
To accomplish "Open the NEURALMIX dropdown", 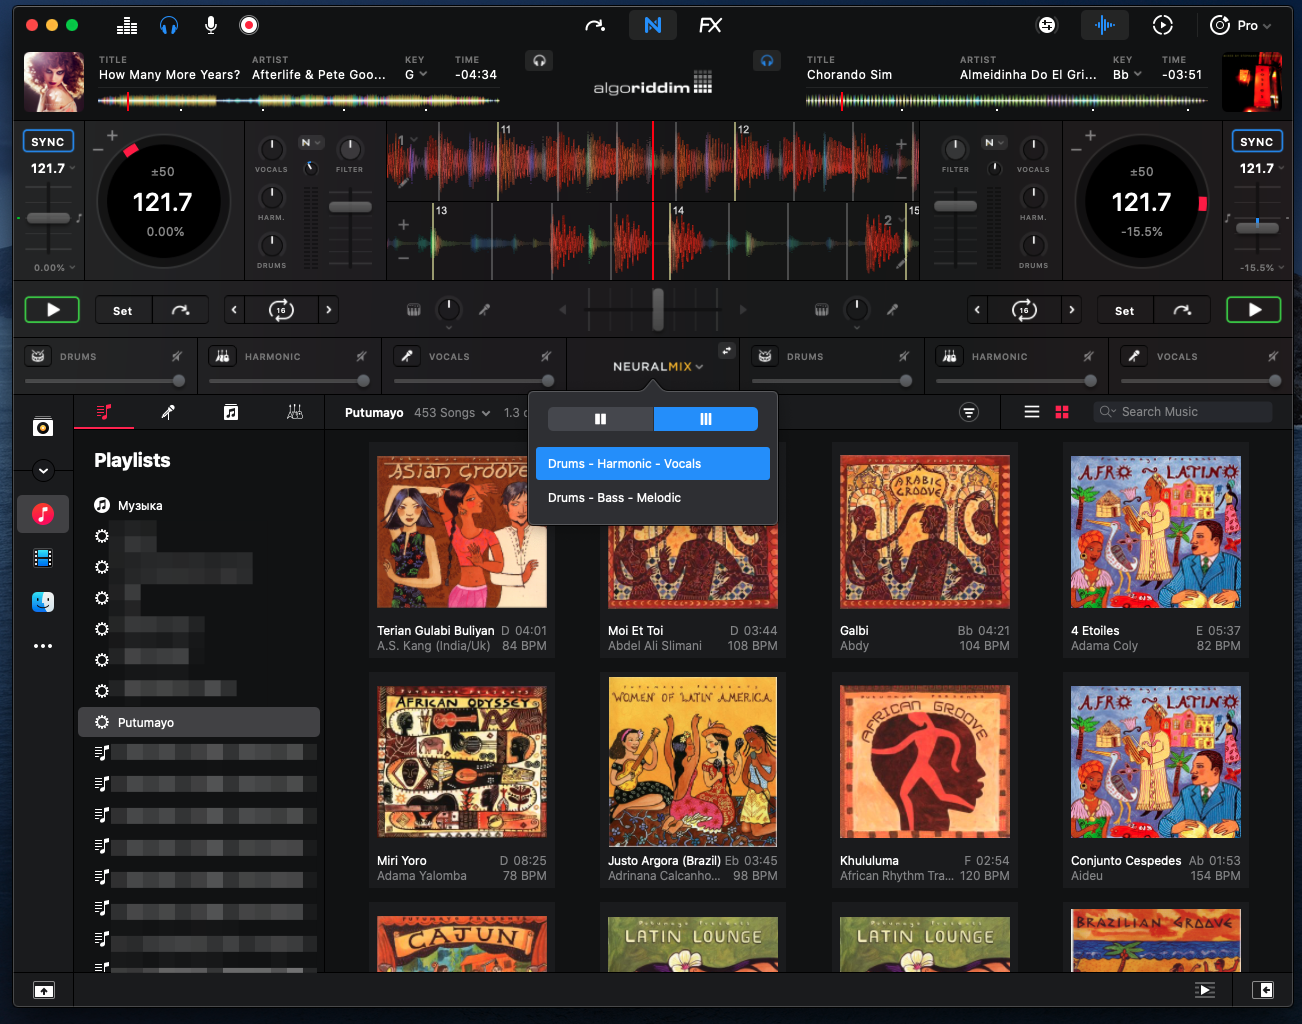I will coord(658,367).
